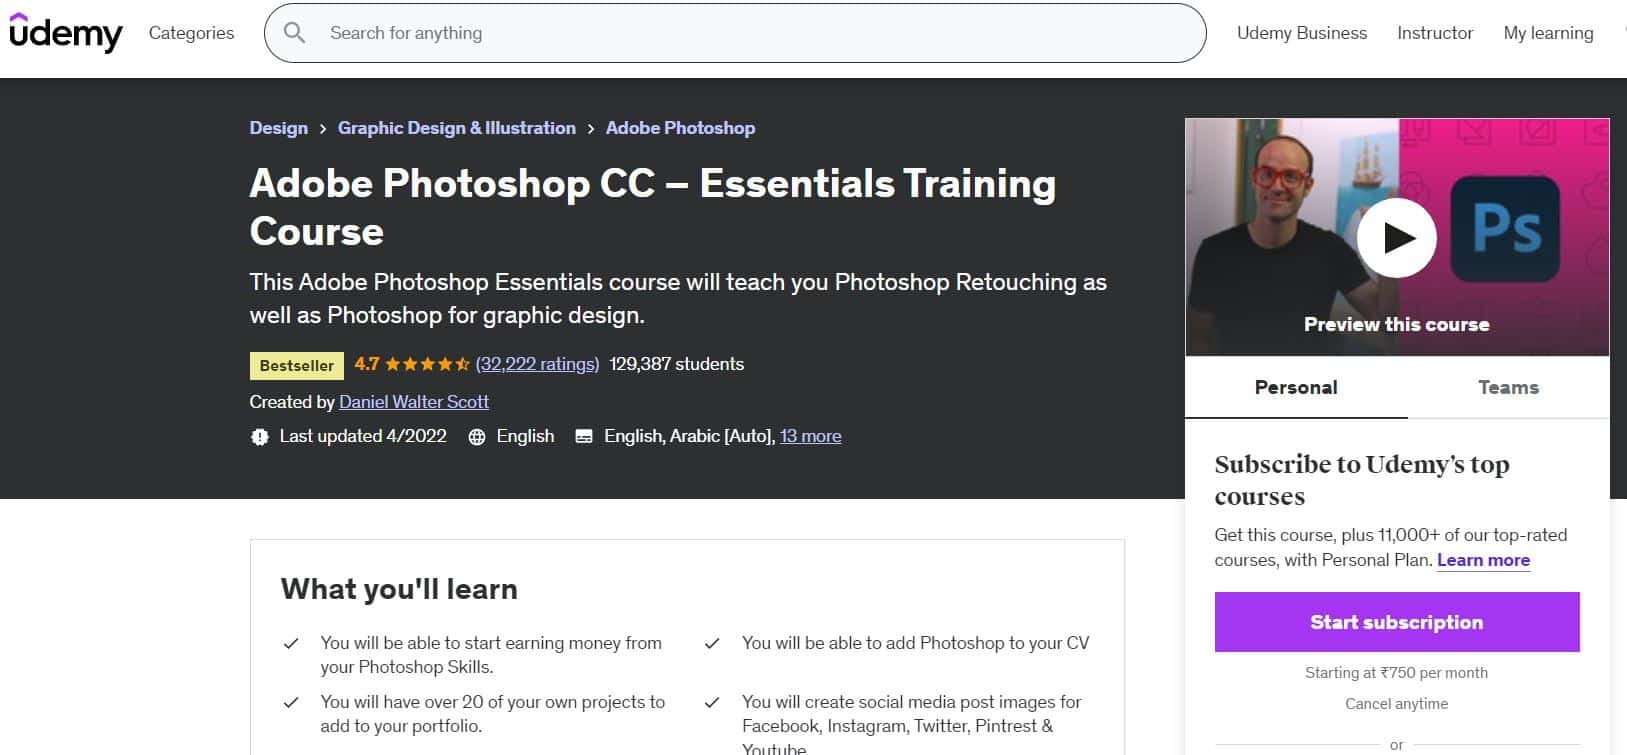Go to Graphic Design & Illustration breadcrumb

[457, 128]
